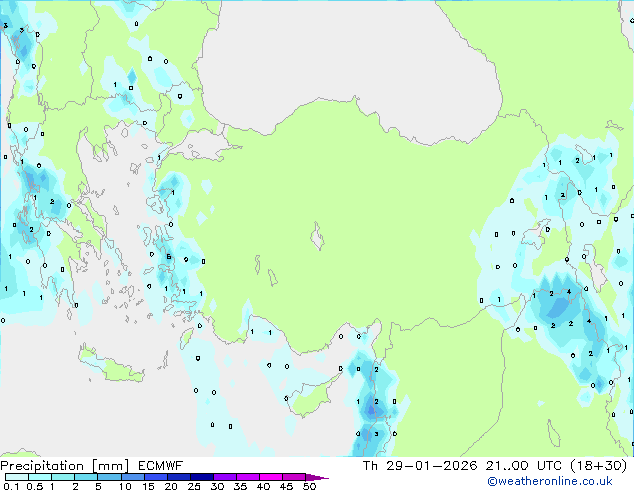
Task: Click legend scale value '25'
Action: tap(194, 486)
